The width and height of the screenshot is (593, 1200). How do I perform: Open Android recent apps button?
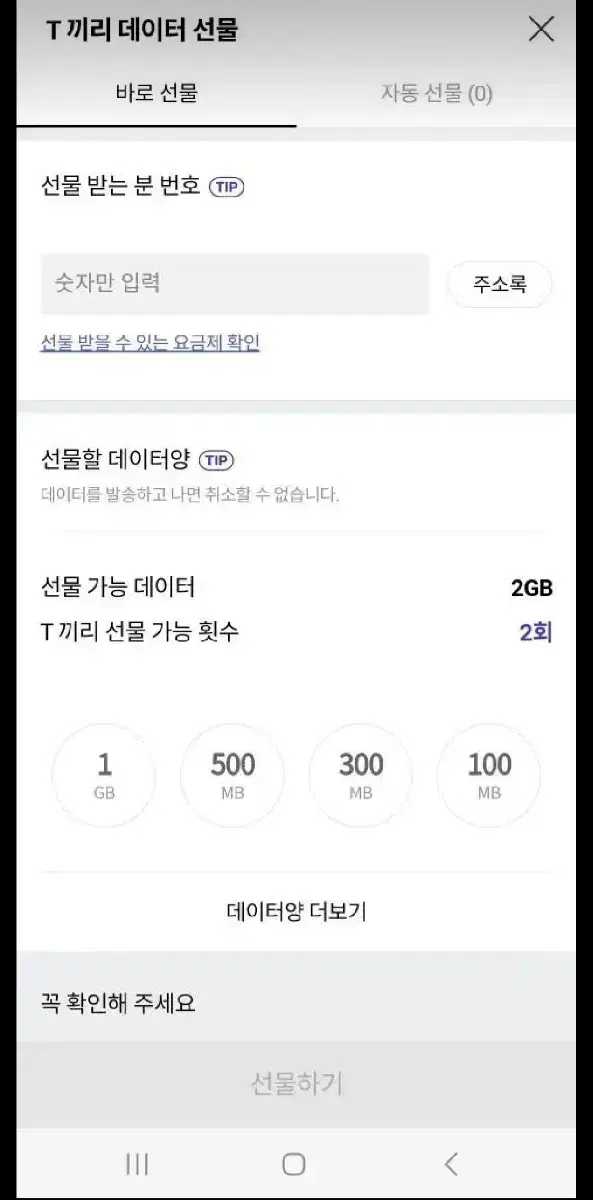pos(137,1163)
